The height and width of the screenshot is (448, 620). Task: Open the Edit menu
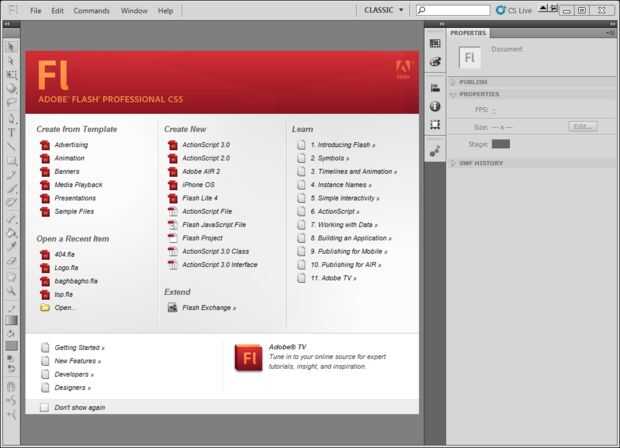(57, 11)
